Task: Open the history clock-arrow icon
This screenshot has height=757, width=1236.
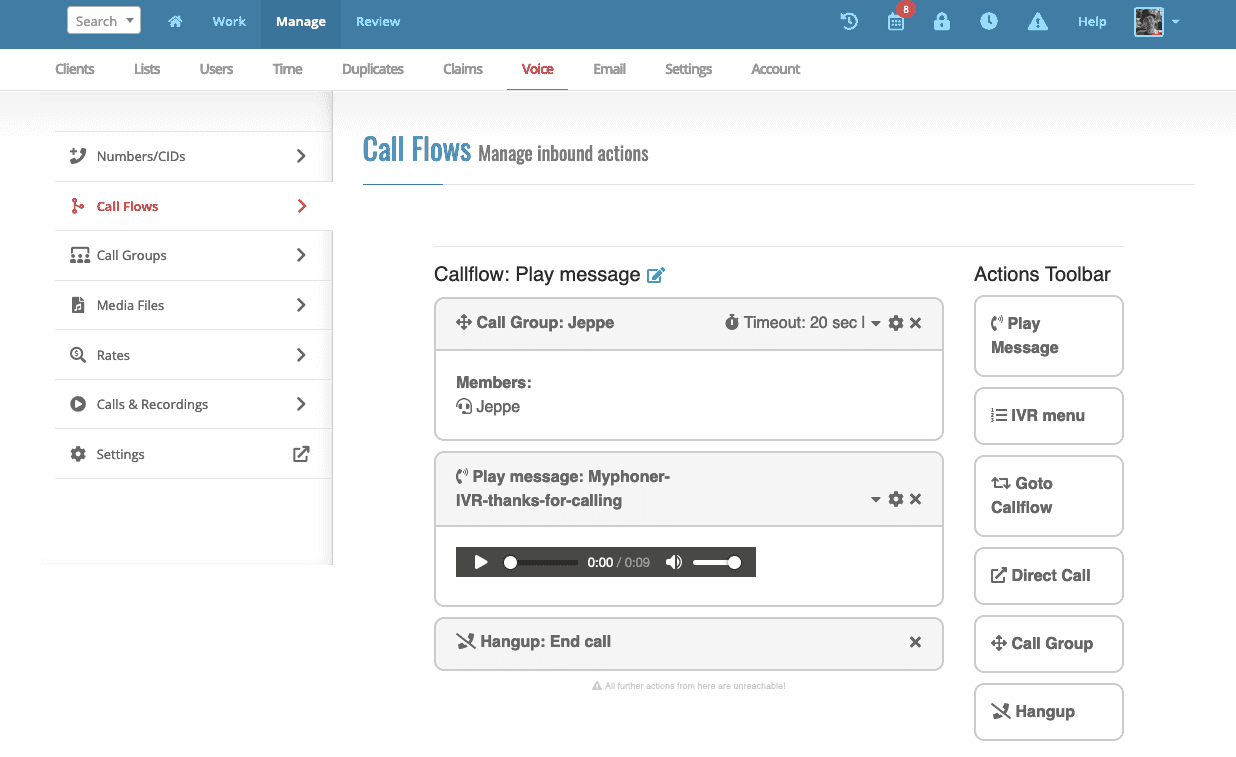Action: [x=849, y=21]
